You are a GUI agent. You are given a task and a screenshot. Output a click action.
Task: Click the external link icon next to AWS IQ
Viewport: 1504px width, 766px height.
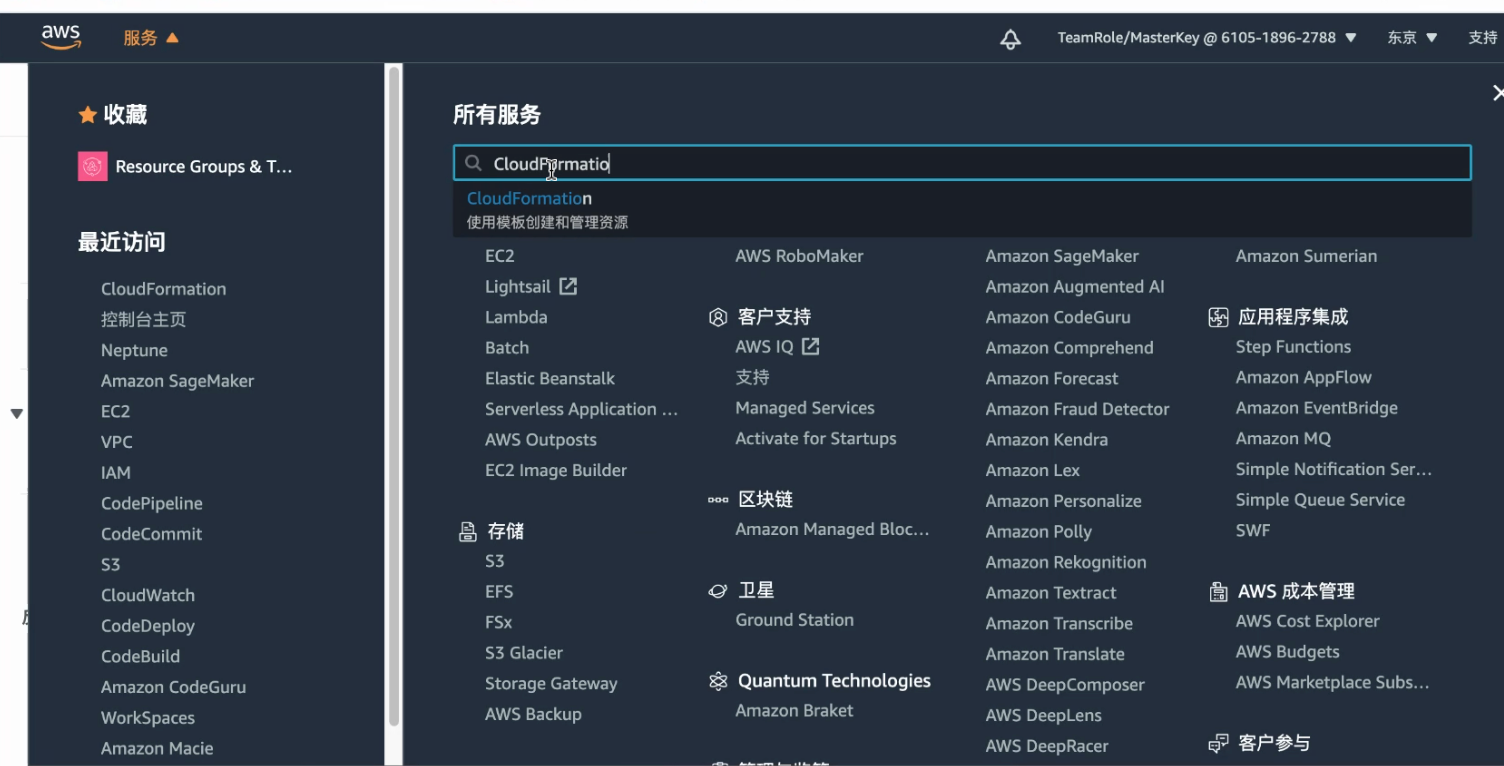point(811,346)
